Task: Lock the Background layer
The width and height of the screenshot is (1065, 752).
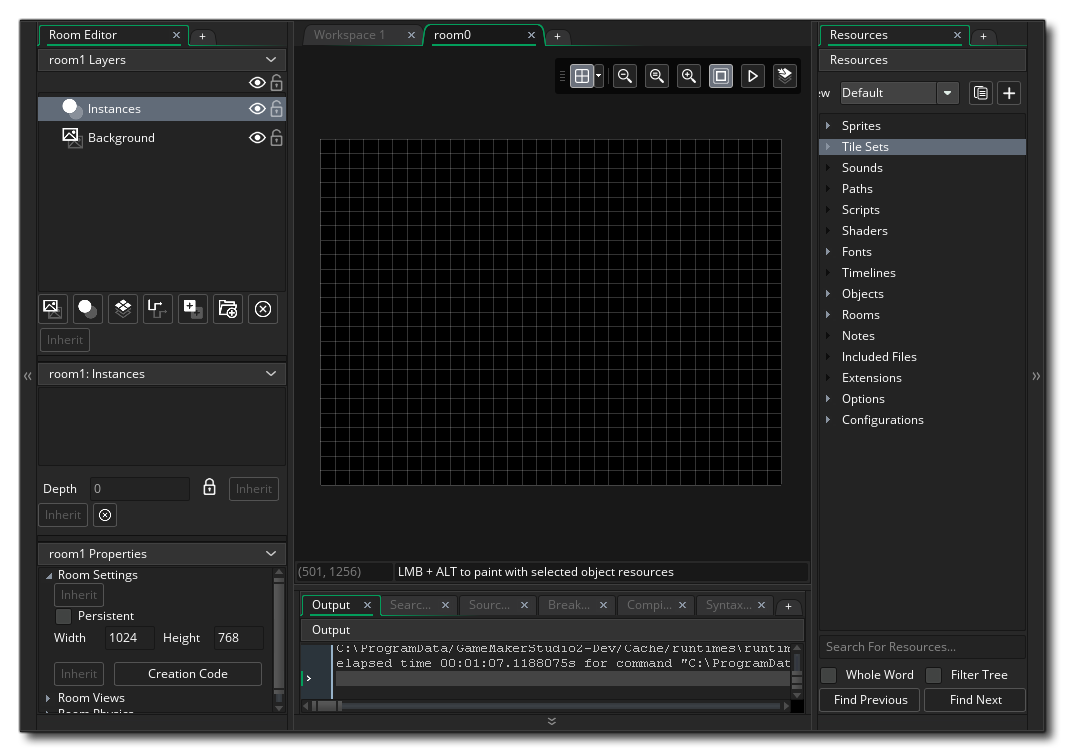Action: (276, 138)
